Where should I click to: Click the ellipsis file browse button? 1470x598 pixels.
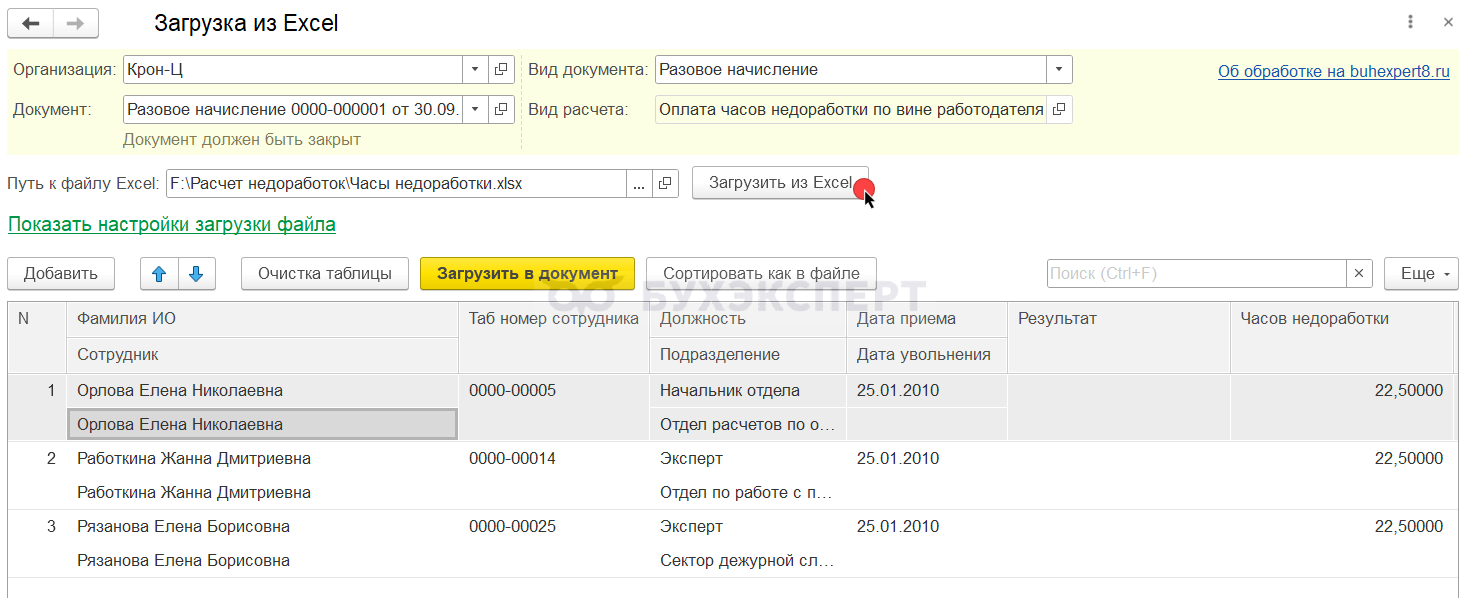click(640, 184)
